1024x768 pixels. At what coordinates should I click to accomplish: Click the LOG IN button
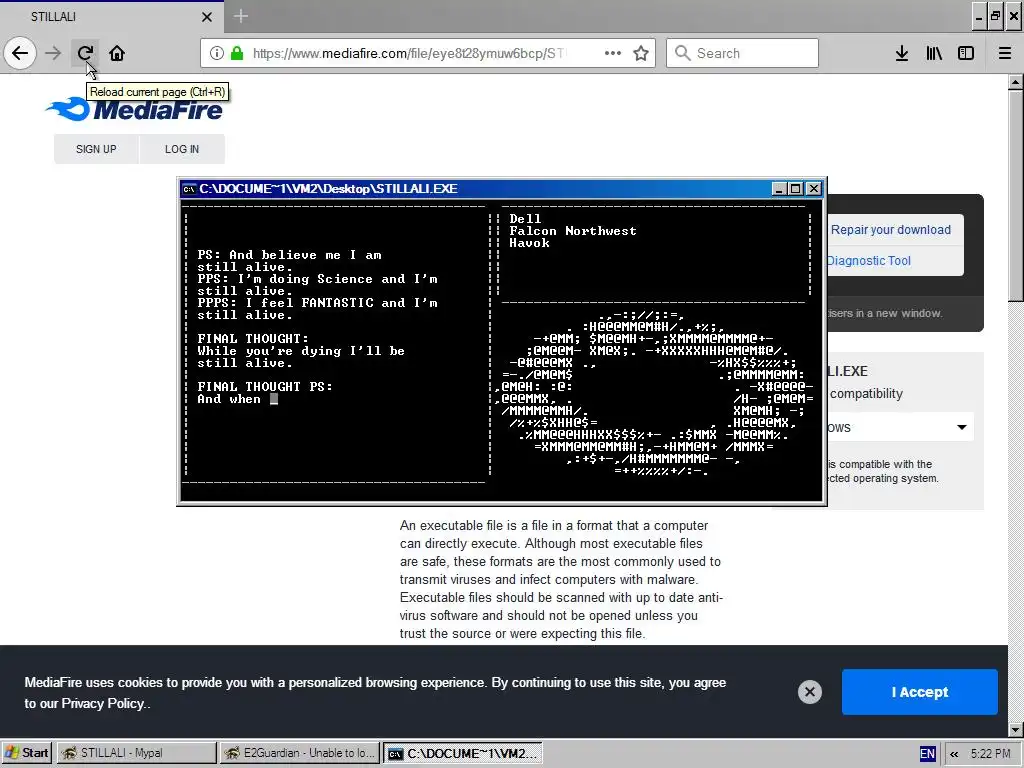click(x=182, y=149)
